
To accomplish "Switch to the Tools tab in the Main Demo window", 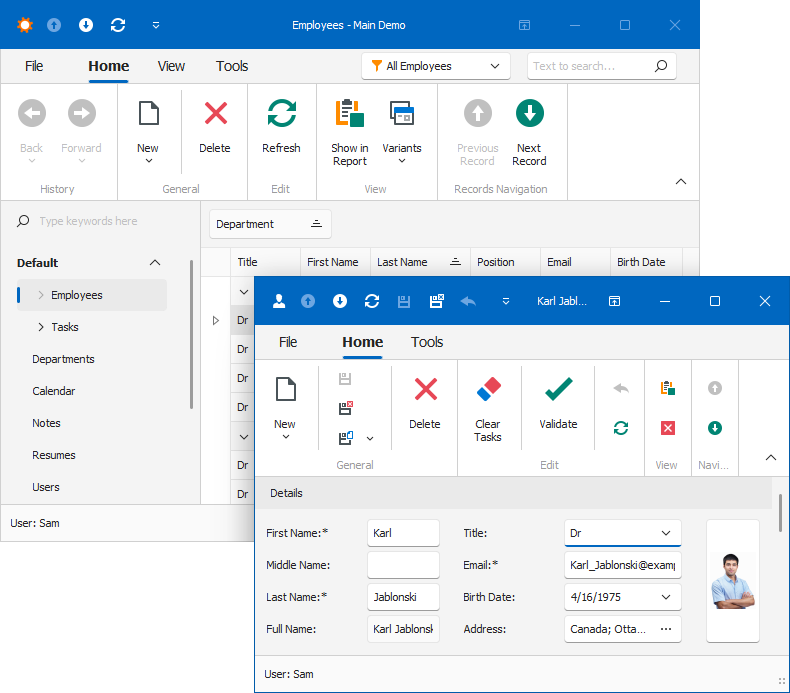I will [x=232, y=66].
